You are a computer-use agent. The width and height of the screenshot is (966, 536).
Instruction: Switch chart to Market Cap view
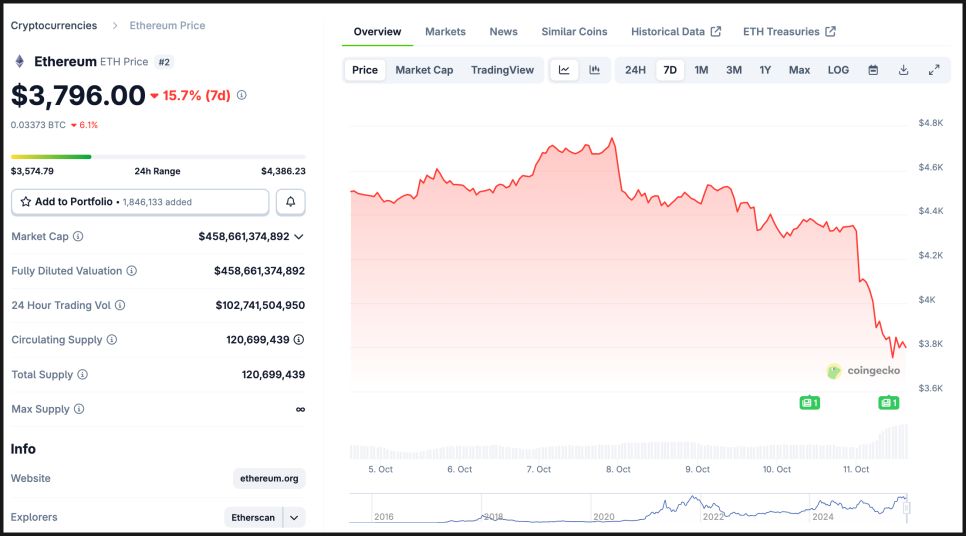click(424, 70)
